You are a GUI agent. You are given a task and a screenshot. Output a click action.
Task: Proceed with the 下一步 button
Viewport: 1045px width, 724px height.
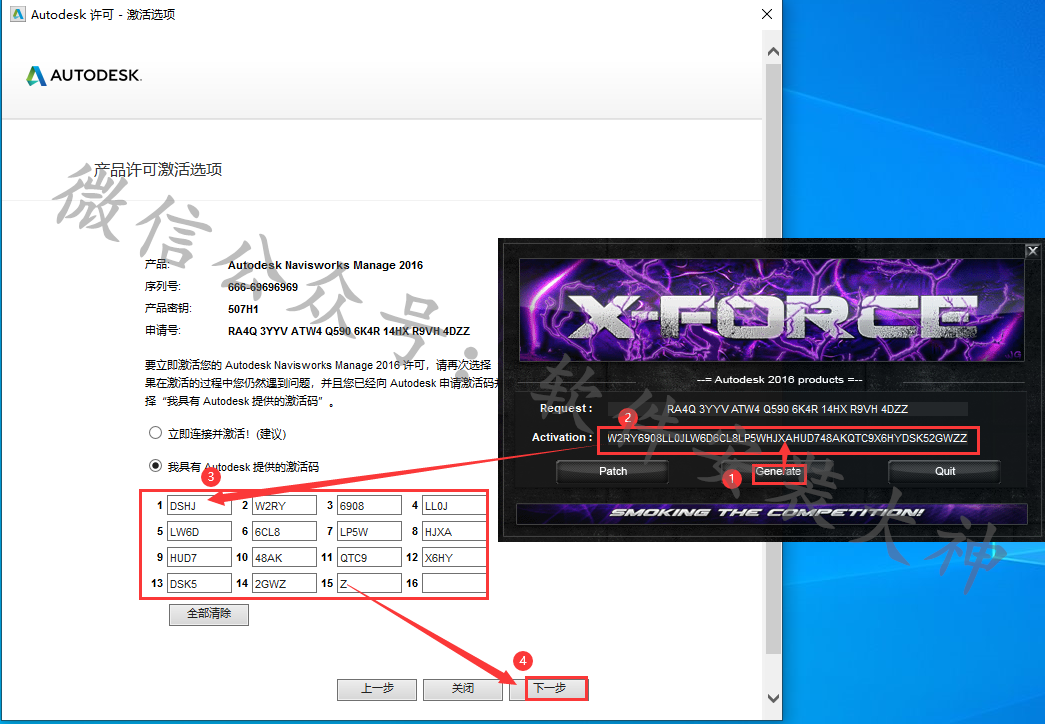tap(548, 689)
